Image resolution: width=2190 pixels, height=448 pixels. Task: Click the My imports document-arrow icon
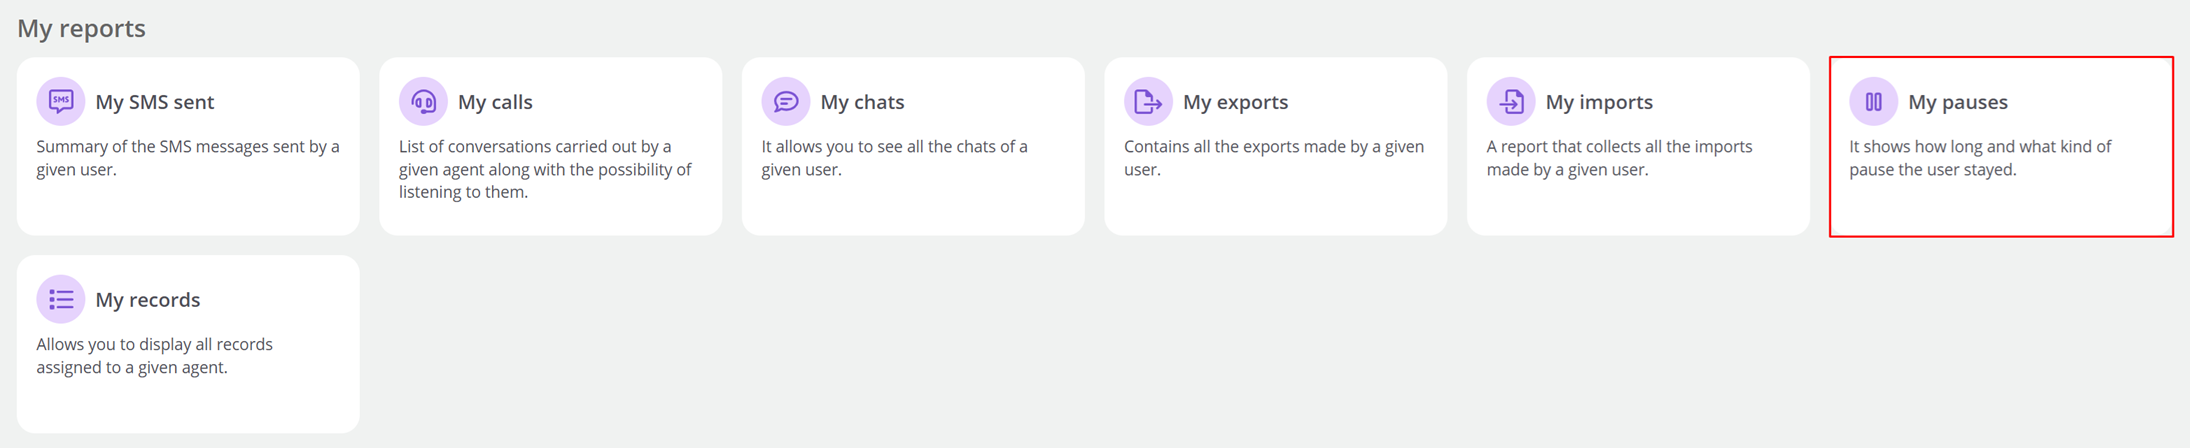click(1511, 102)
